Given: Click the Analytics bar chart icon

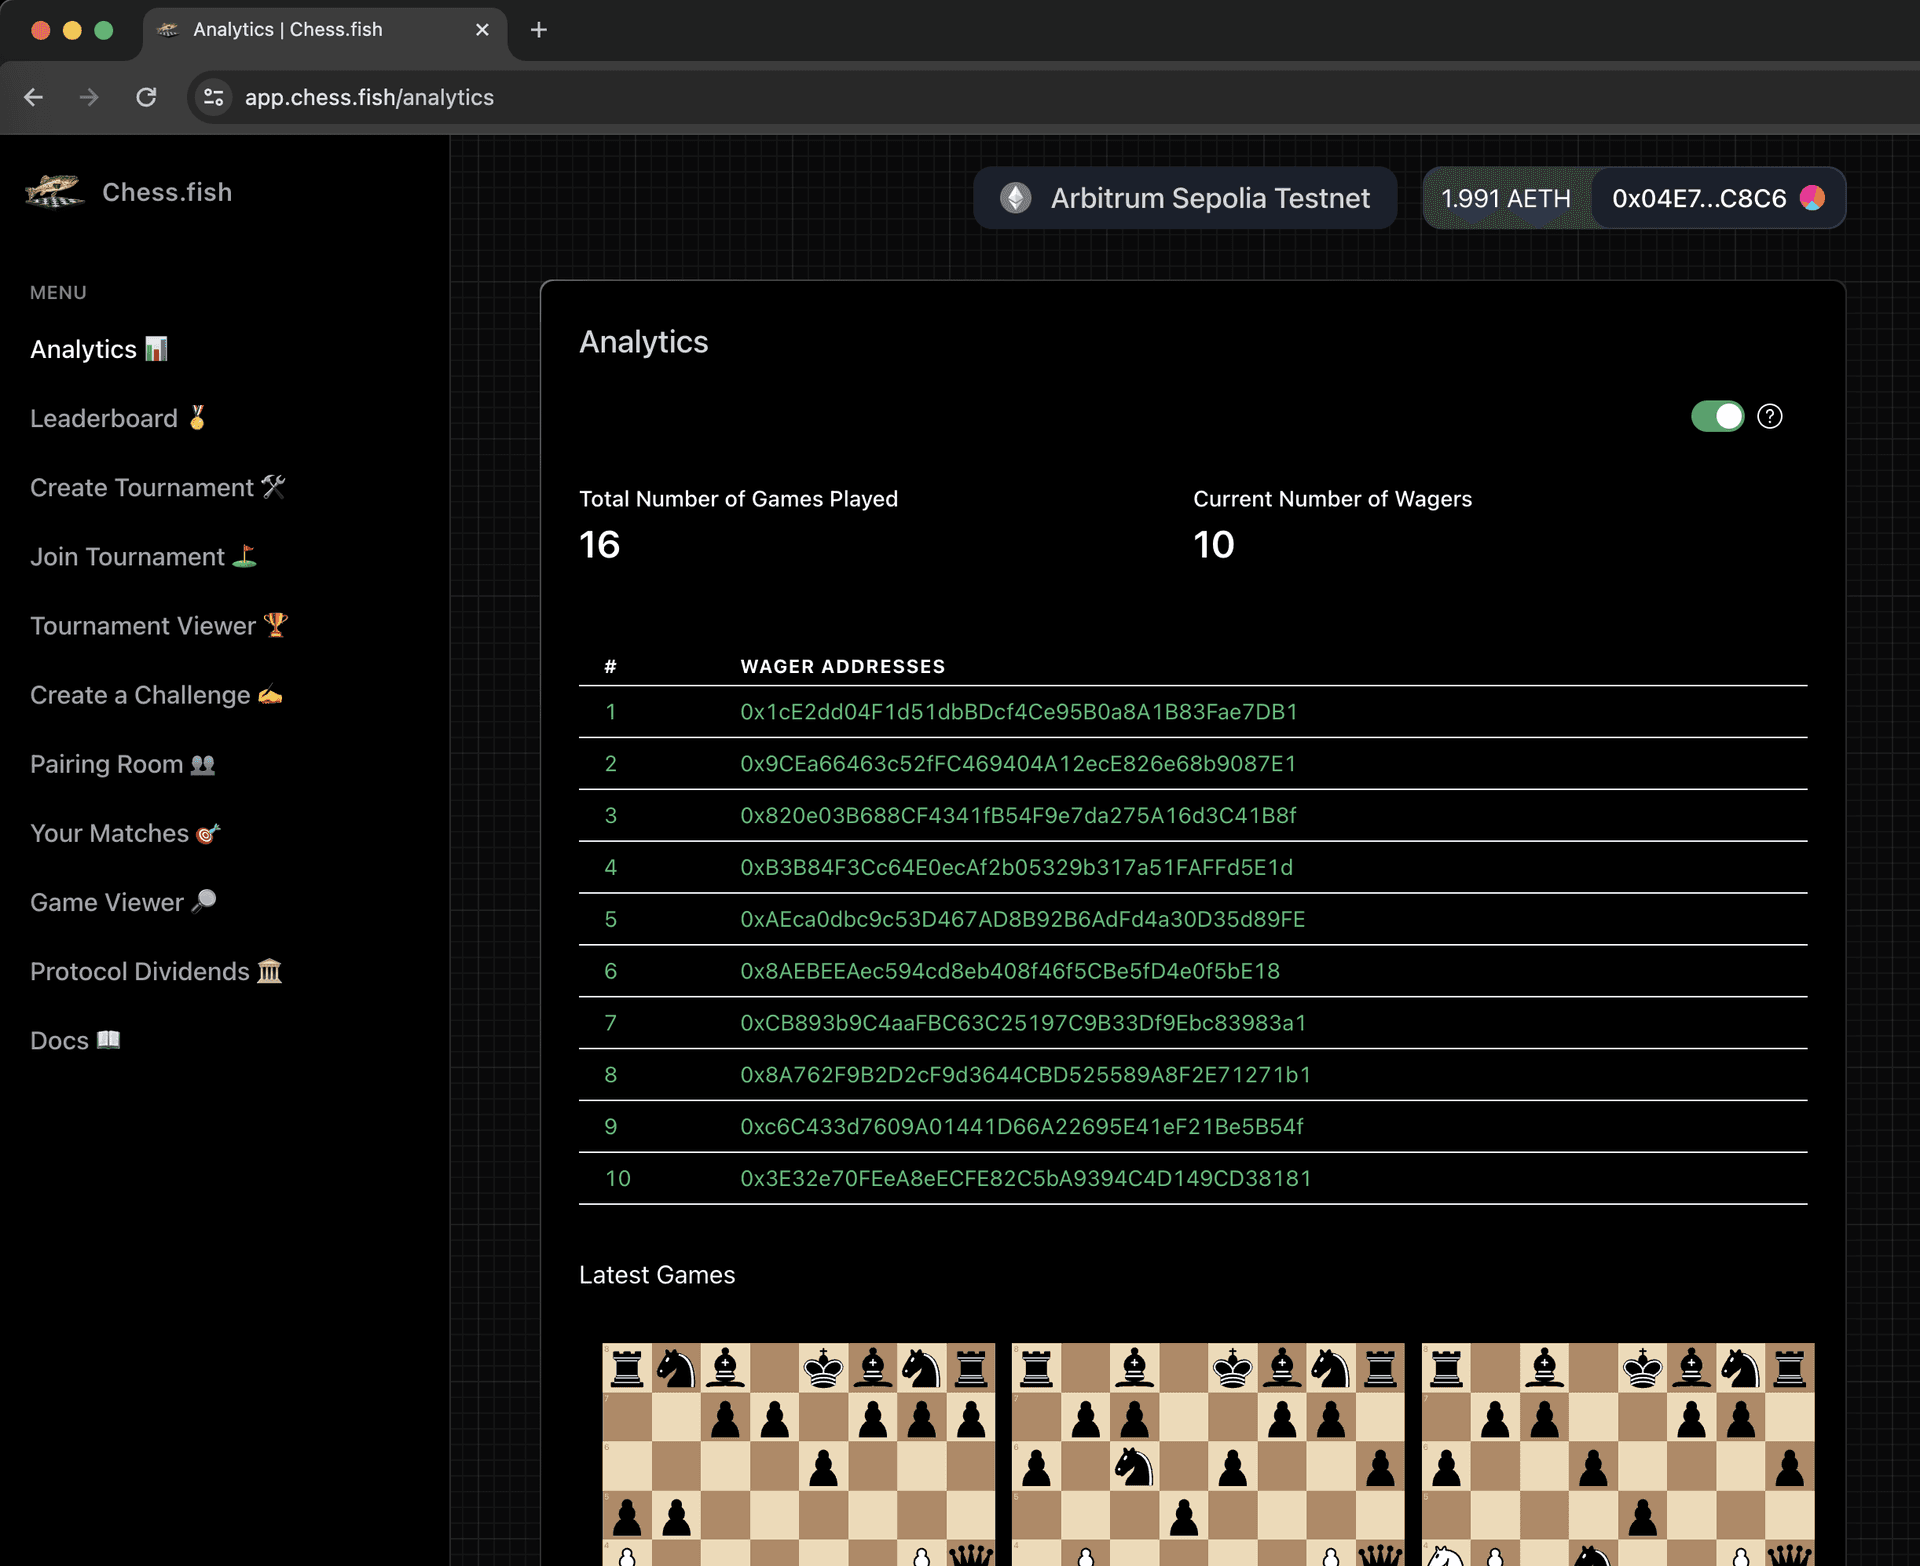Looking at the screenshot, I should click(156, 348).
